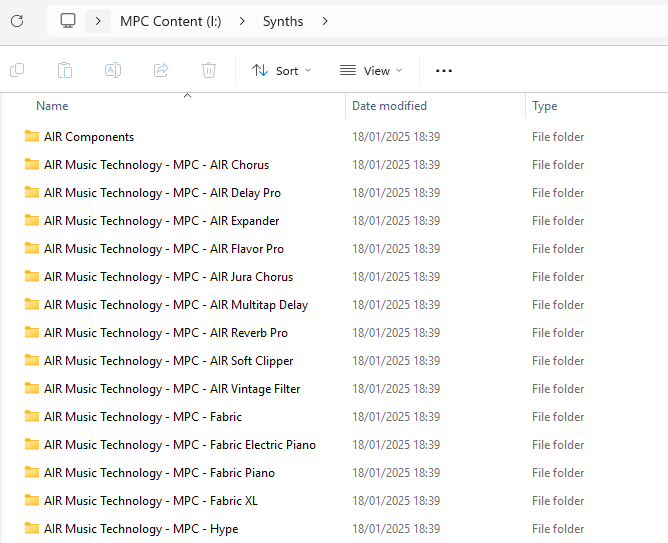Viewport: 668px width, 543px height.
Task: Open chevron after Synths breadcrumb
Action: pos(325,21)
